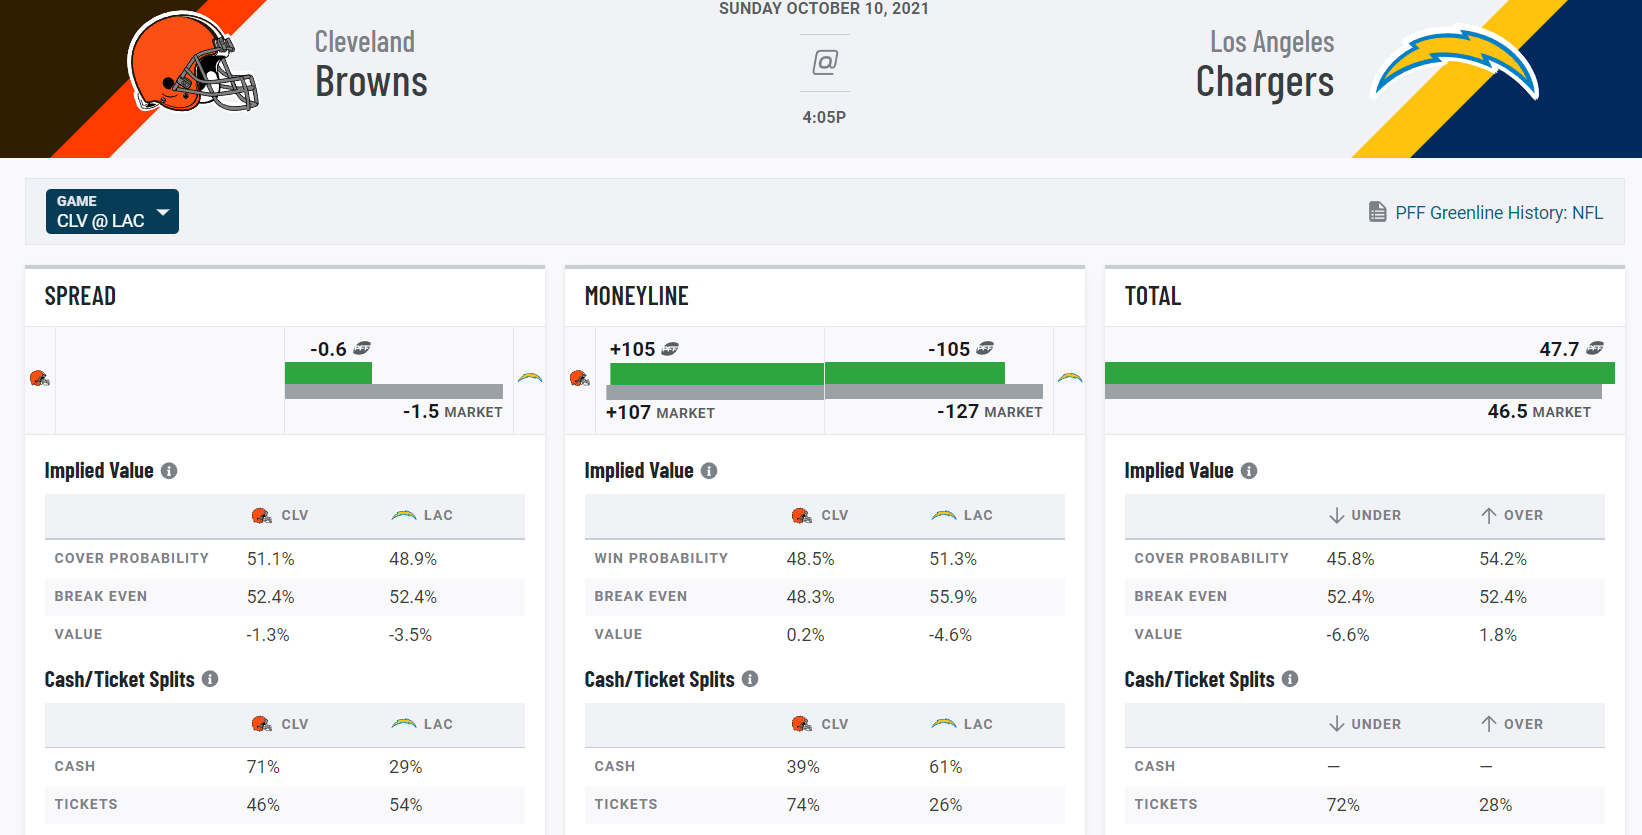
Task: Click the -3.5% LAC spread value
Action: pos(410,635)
